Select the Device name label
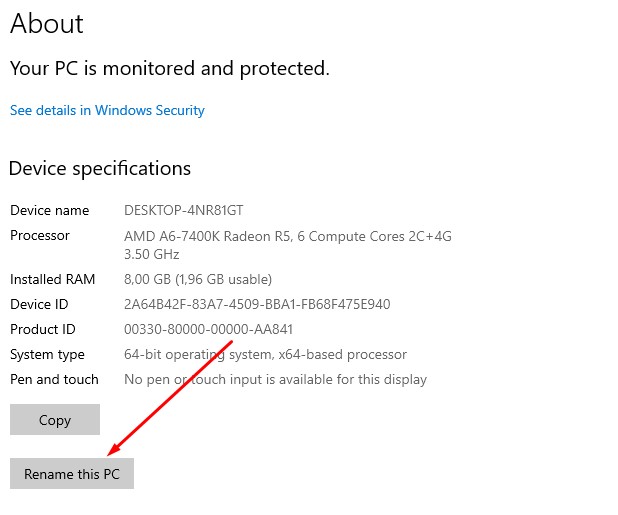 49,210
